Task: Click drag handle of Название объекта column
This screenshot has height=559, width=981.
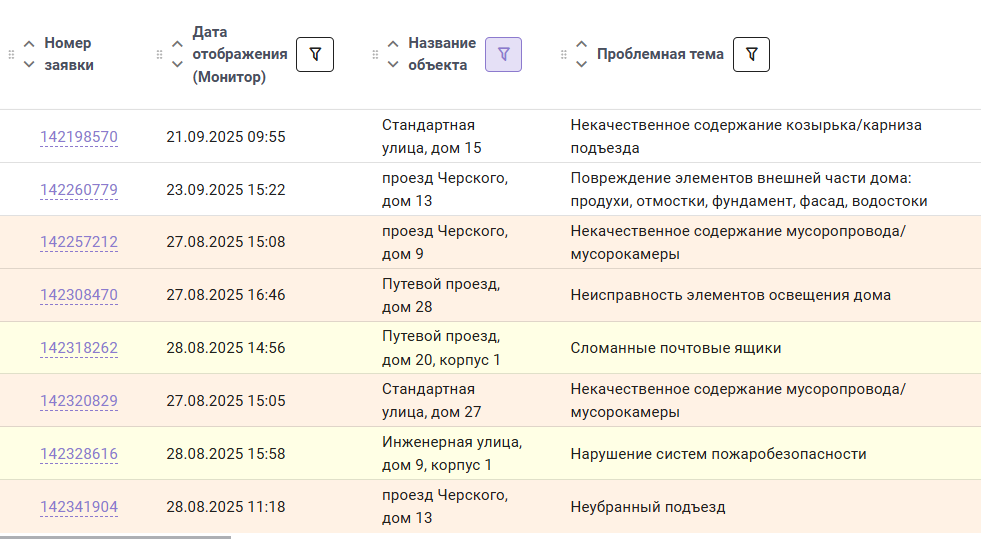Action: click(375, 54)
